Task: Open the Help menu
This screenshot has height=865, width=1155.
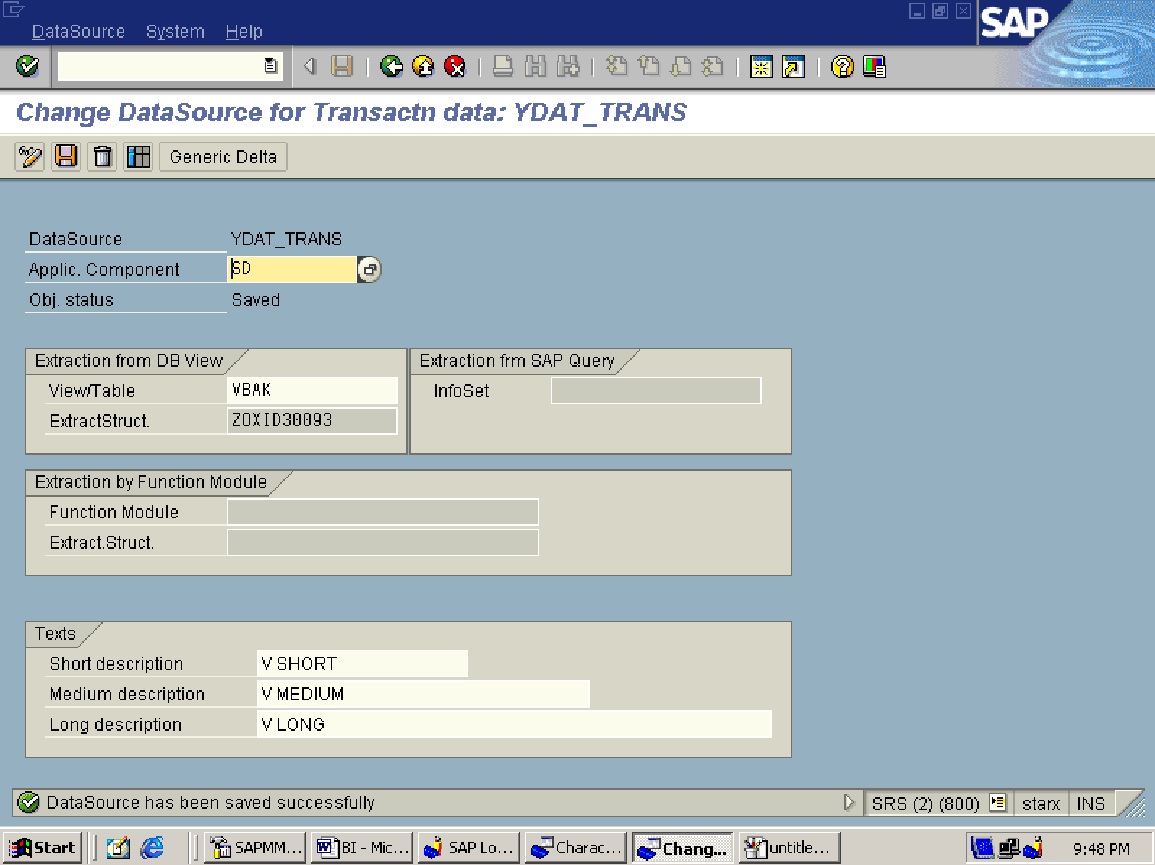Action: coord(244,32)
